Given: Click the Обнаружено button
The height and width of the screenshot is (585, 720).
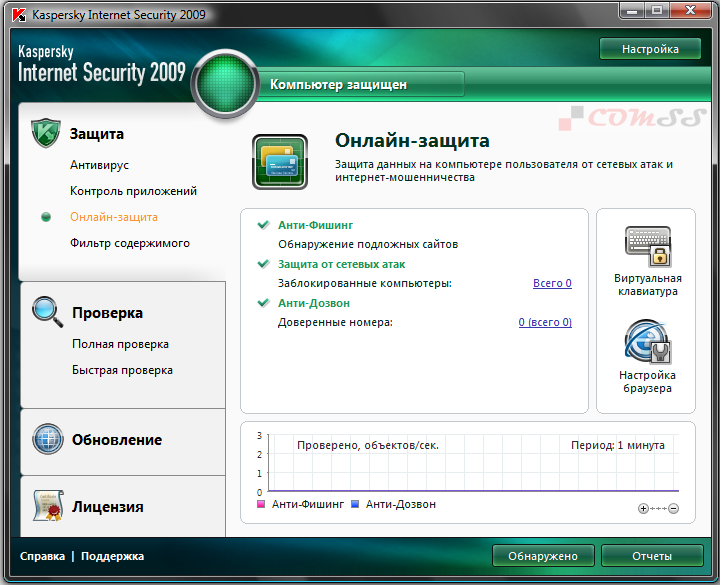Looking at the screenshot, I should (543, 556).
